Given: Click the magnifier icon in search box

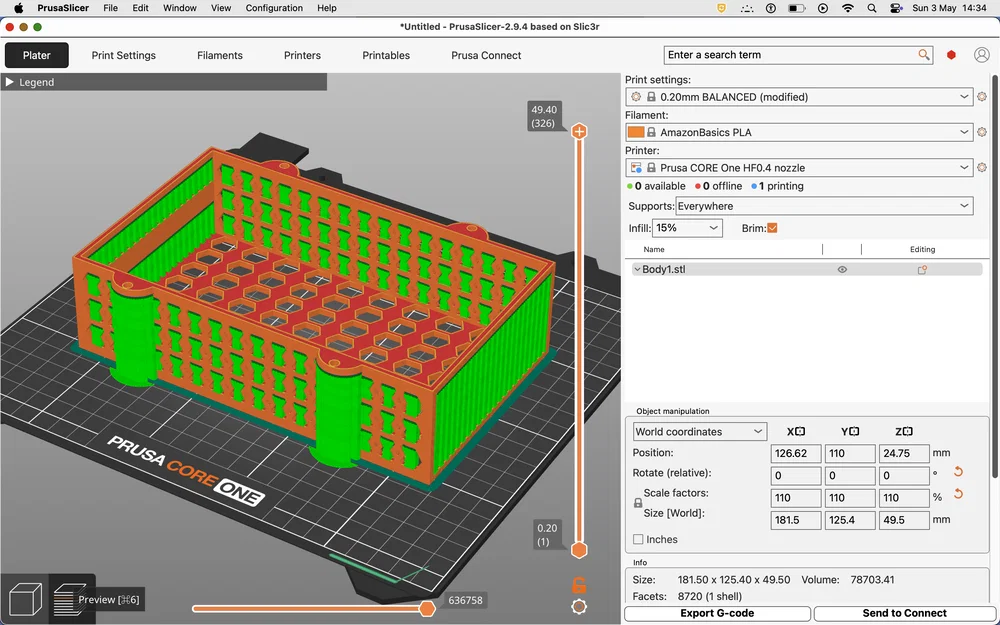Looking at the screenshot, I should pyautogui.click(x=923, y=55).
